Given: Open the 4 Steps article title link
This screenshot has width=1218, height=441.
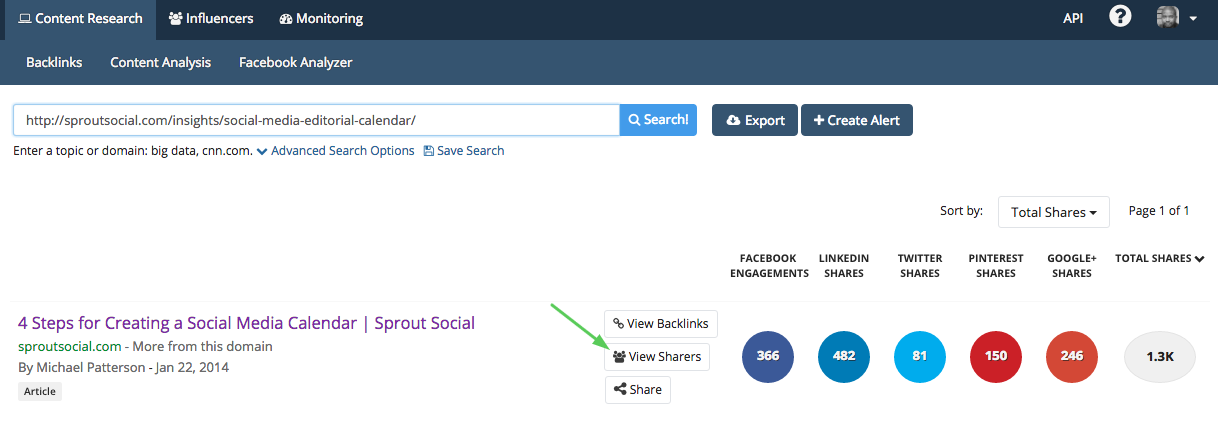Looking at the screenshot, I should tap(246, 323).
